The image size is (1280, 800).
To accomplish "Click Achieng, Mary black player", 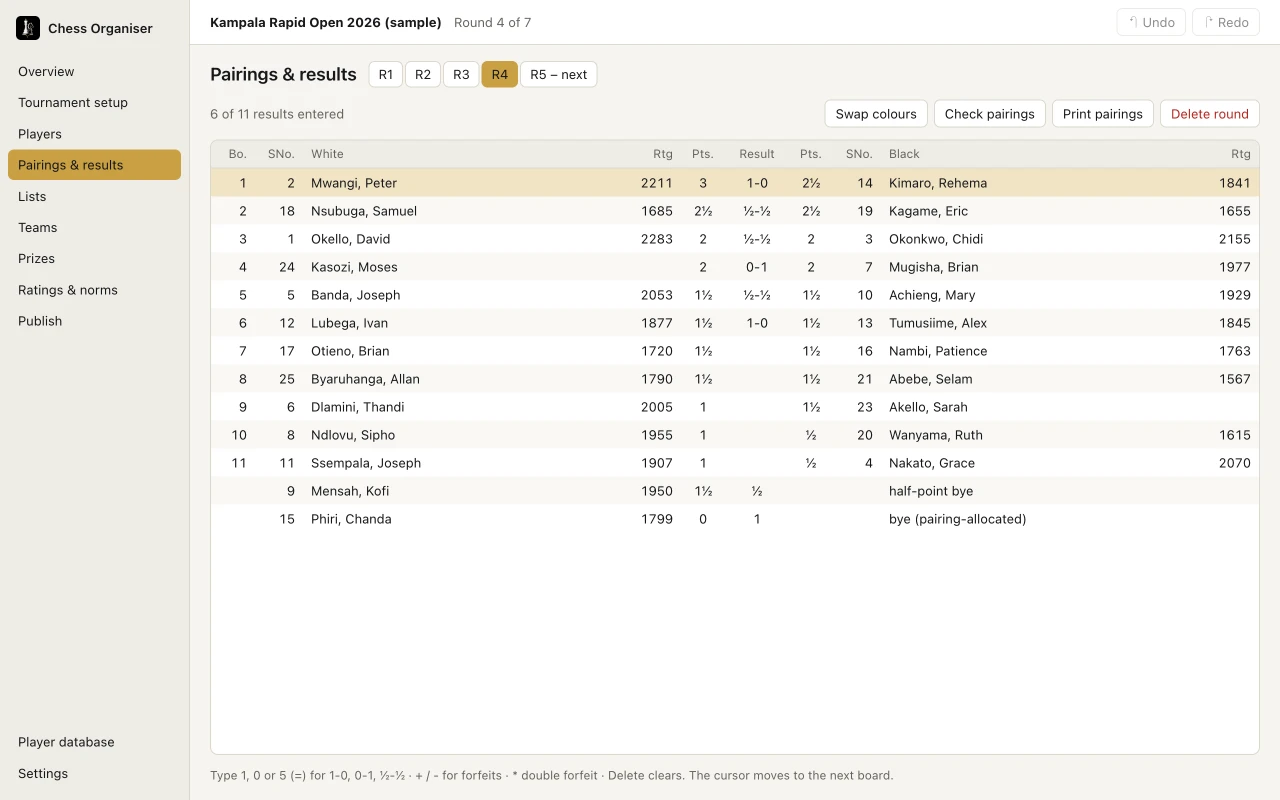I will 932,295.
